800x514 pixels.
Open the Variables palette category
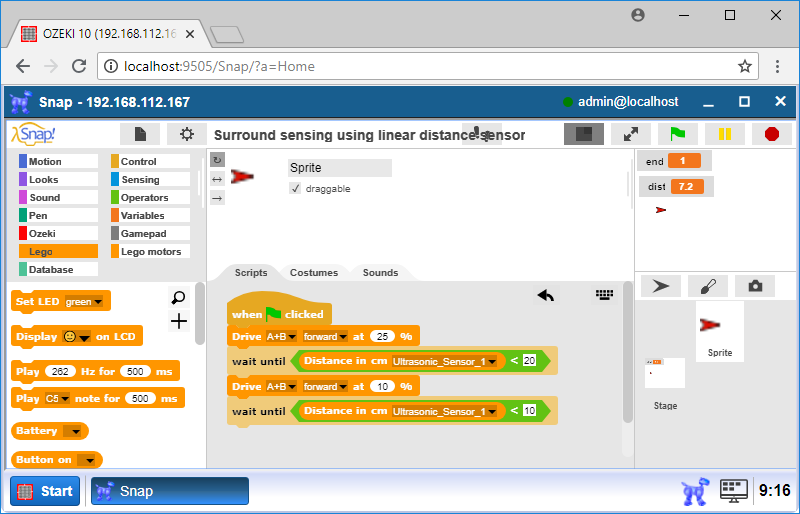pyautogui.click(x=151, y=215)
